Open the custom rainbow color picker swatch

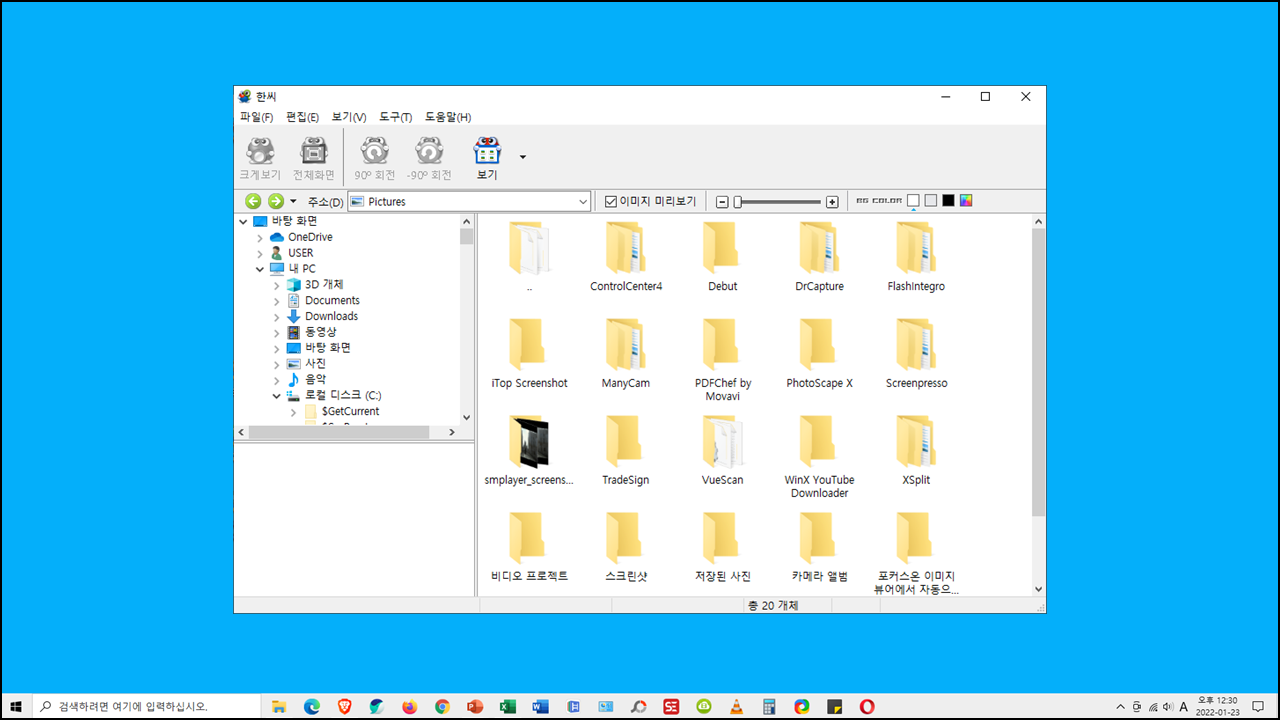click(x=966, y=201)
